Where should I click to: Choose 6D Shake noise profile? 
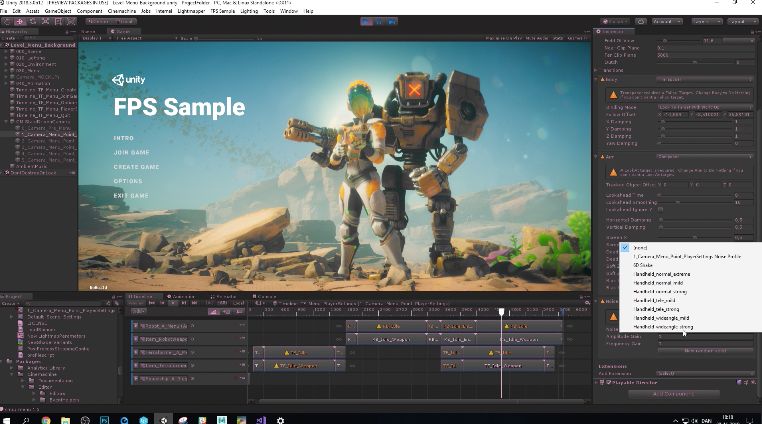643,265
